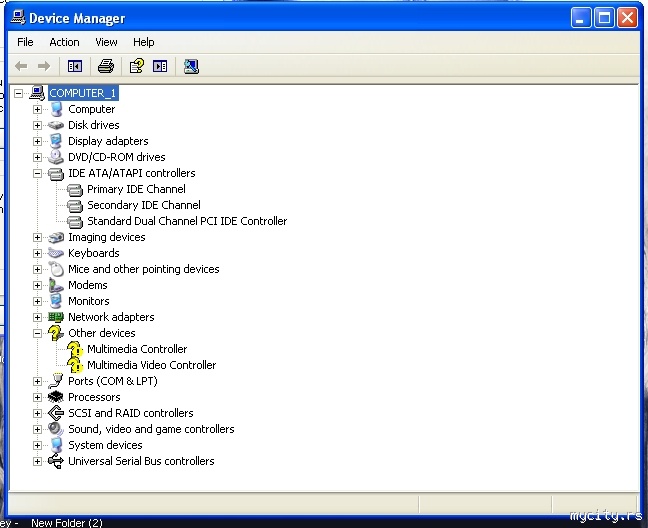Click the SCSI and RAID controllers icon
Image resolution: width=648 pixels, height=528 pixels.
click(56, 413)
